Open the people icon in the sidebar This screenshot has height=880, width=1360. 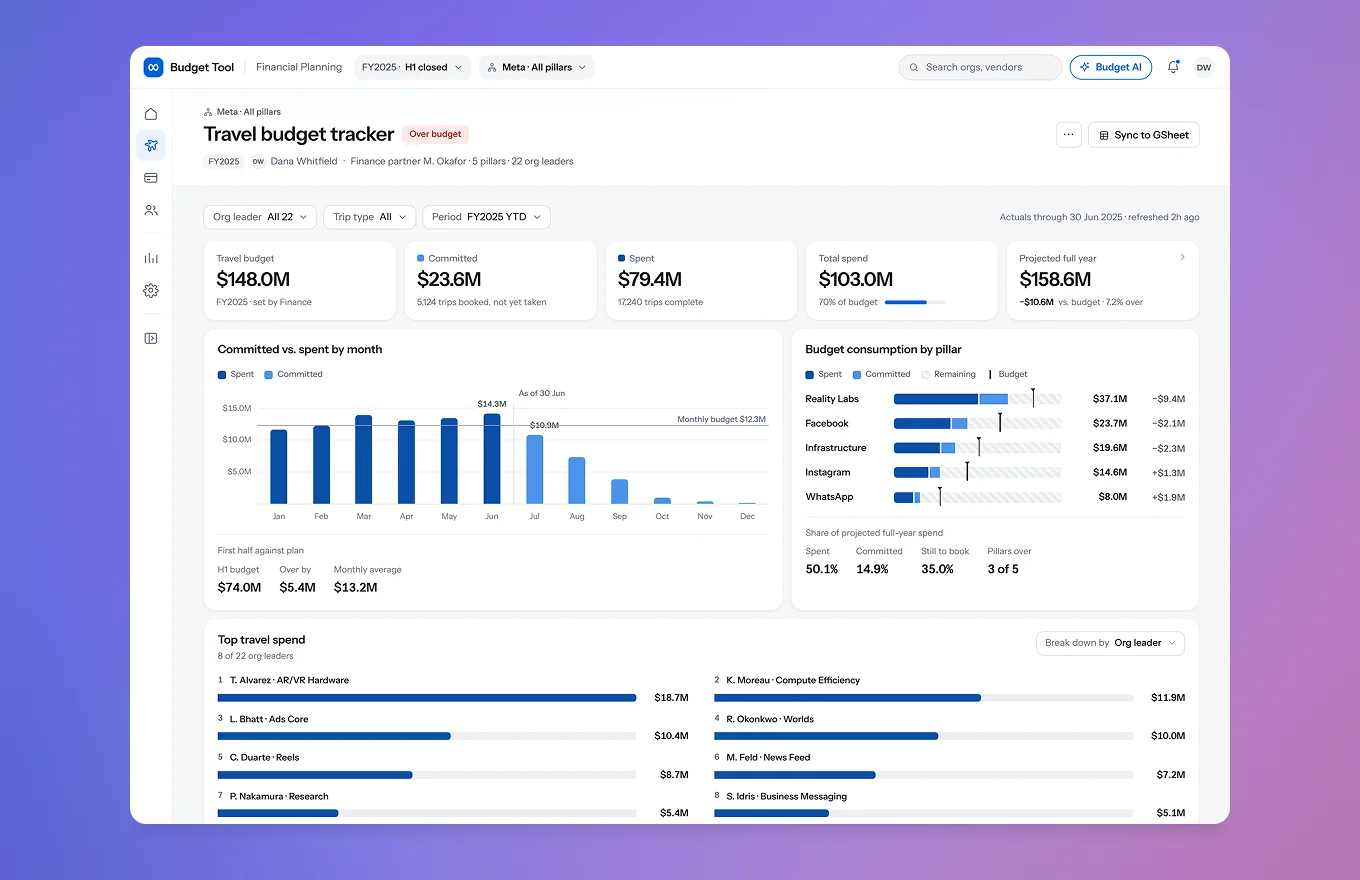(x=151, y=210)
